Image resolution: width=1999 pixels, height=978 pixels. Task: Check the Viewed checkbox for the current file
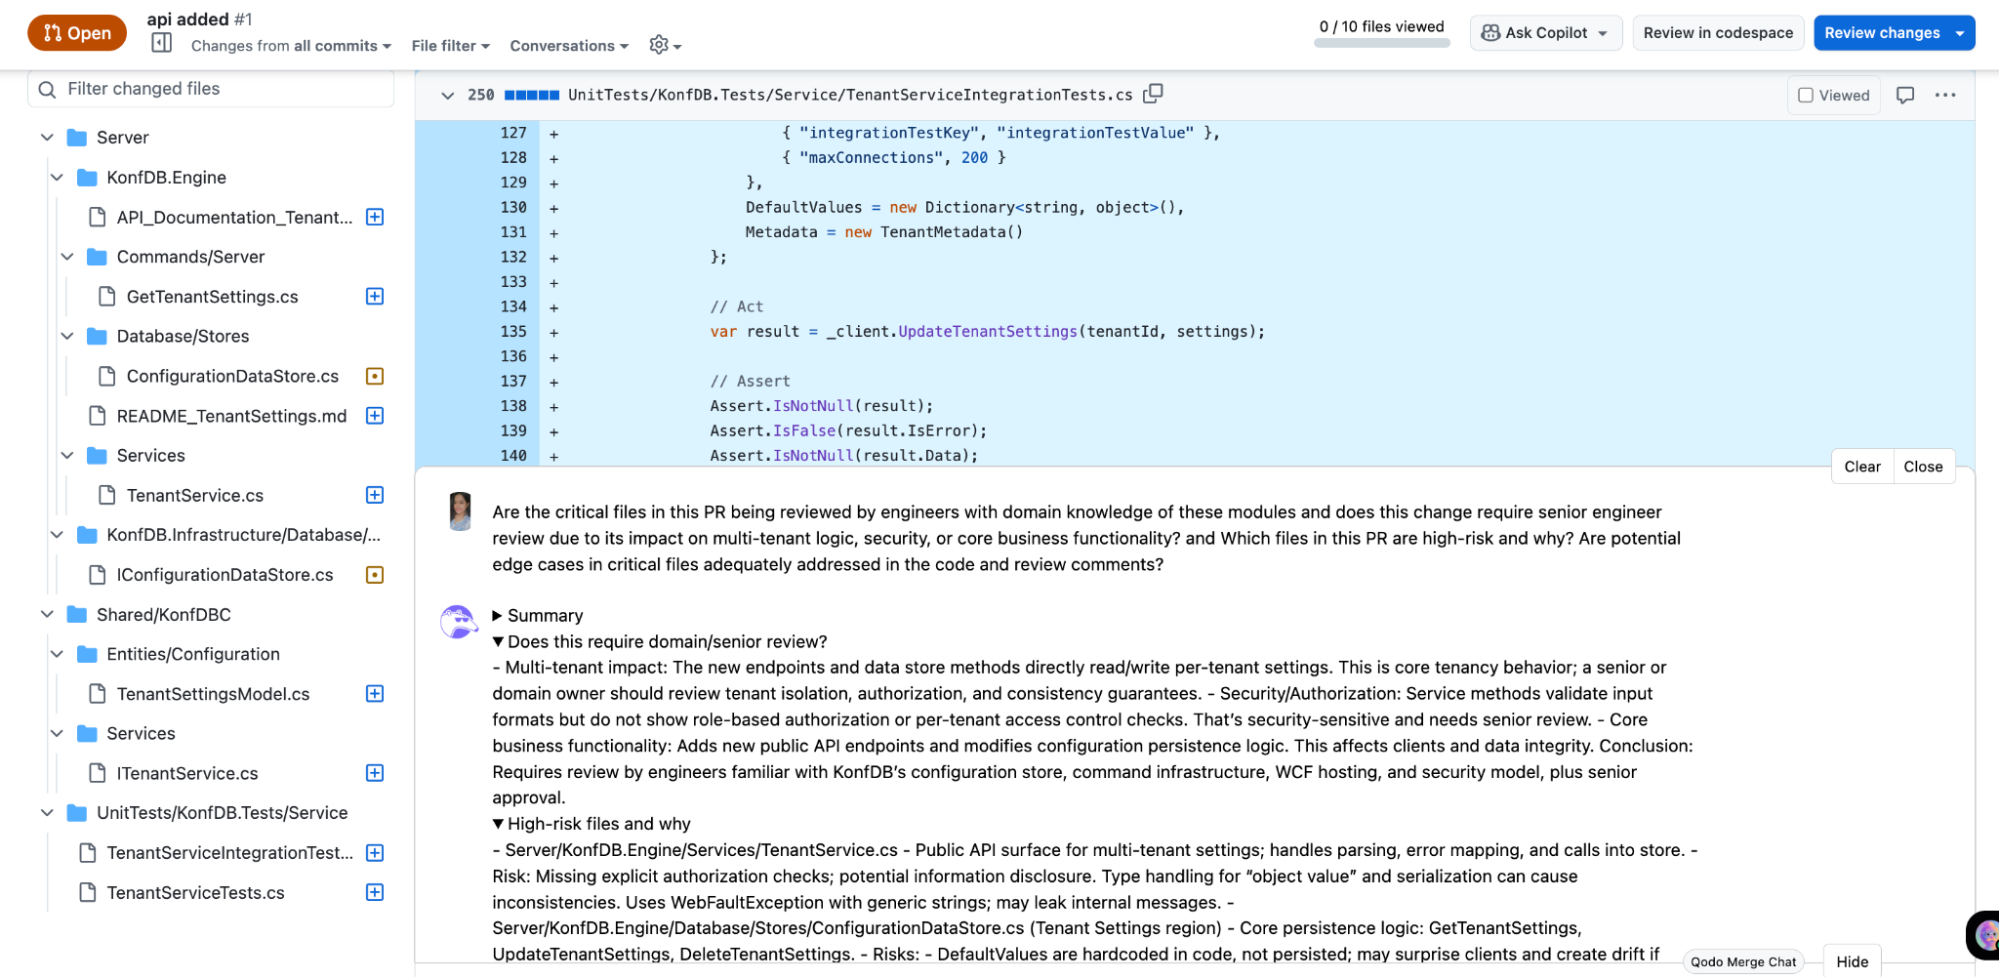pos(1806,94)
